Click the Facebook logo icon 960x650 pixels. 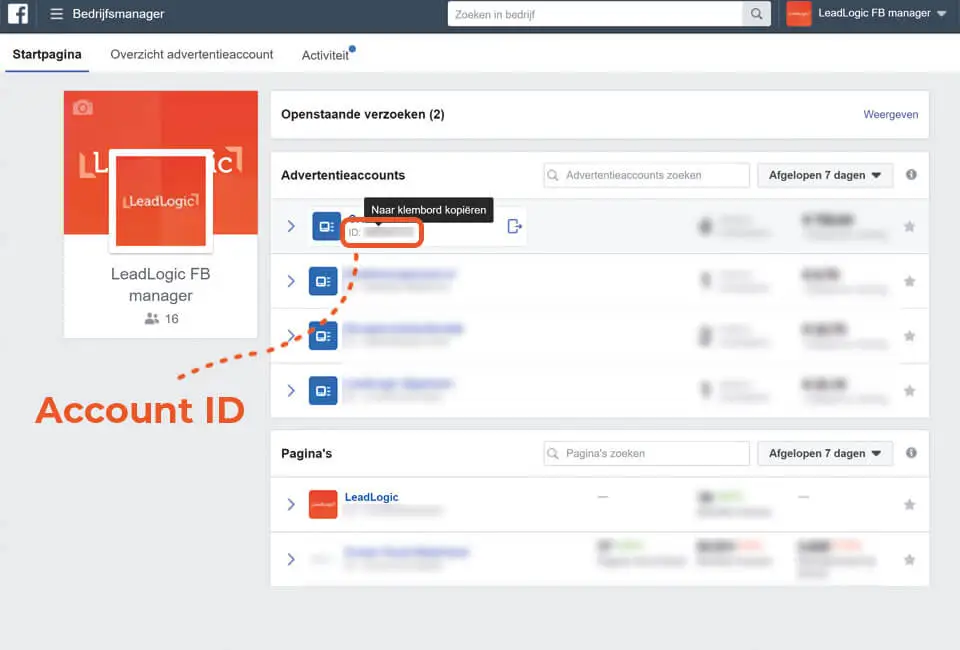[18, 14]
